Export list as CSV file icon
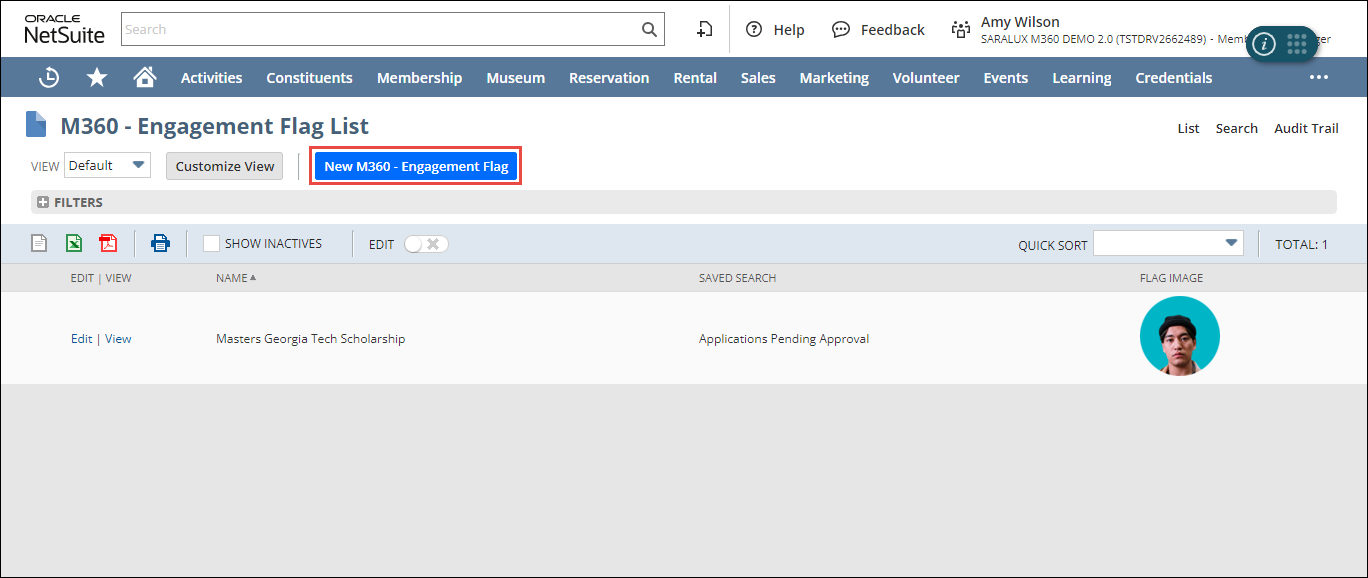This screenshot has width=1368, height=578. click(x=39, y=243)
